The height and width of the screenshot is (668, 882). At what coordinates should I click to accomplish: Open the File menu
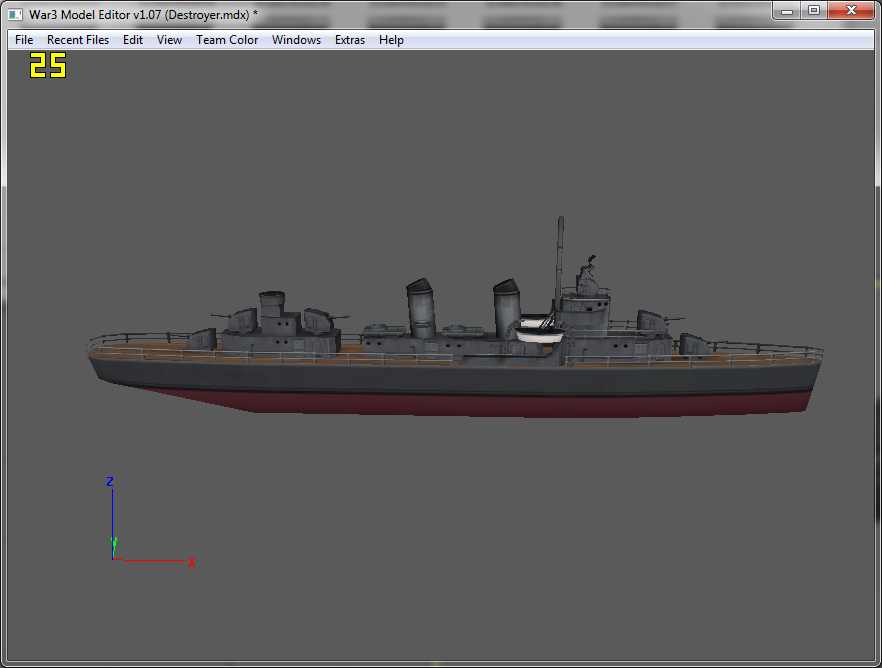click(x=24, y=40)
